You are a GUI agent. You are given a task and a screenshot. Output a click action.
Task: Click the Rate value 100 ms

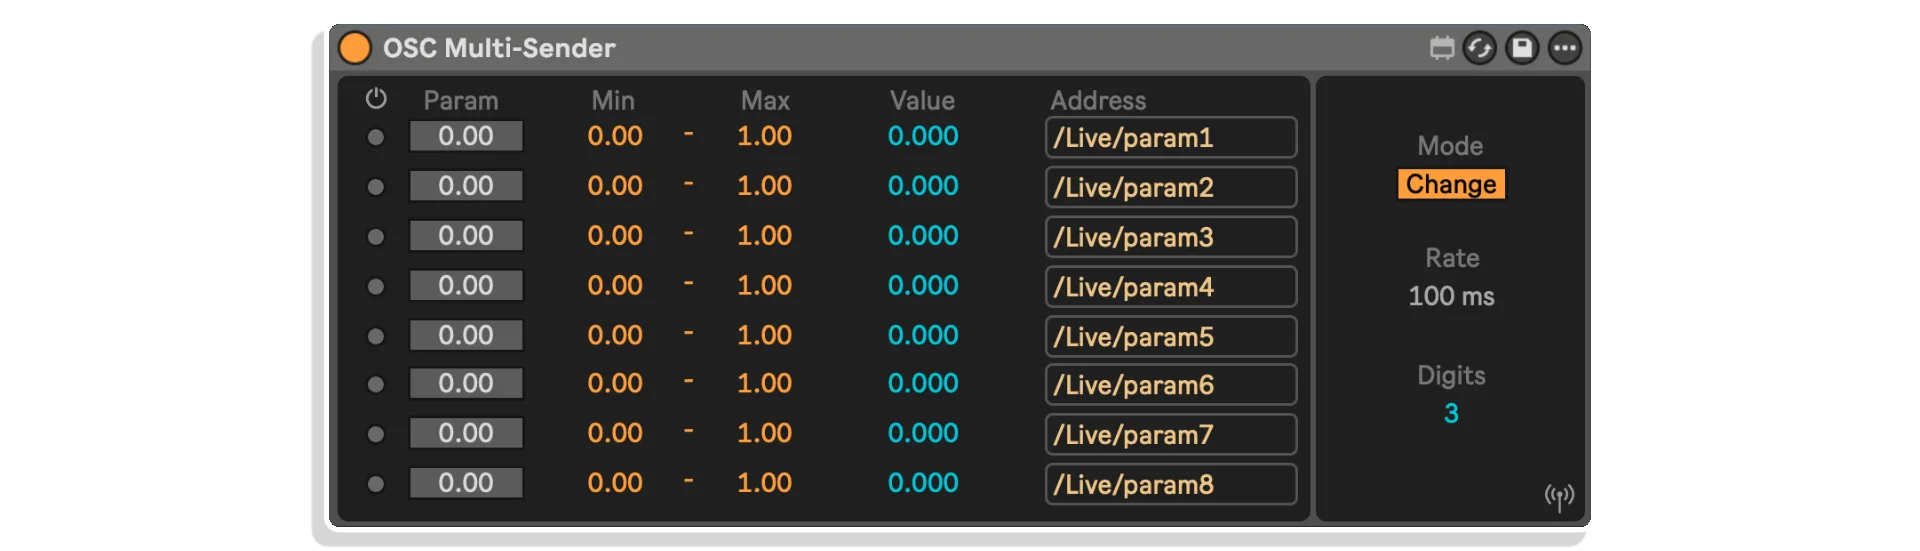[1451, 296]
